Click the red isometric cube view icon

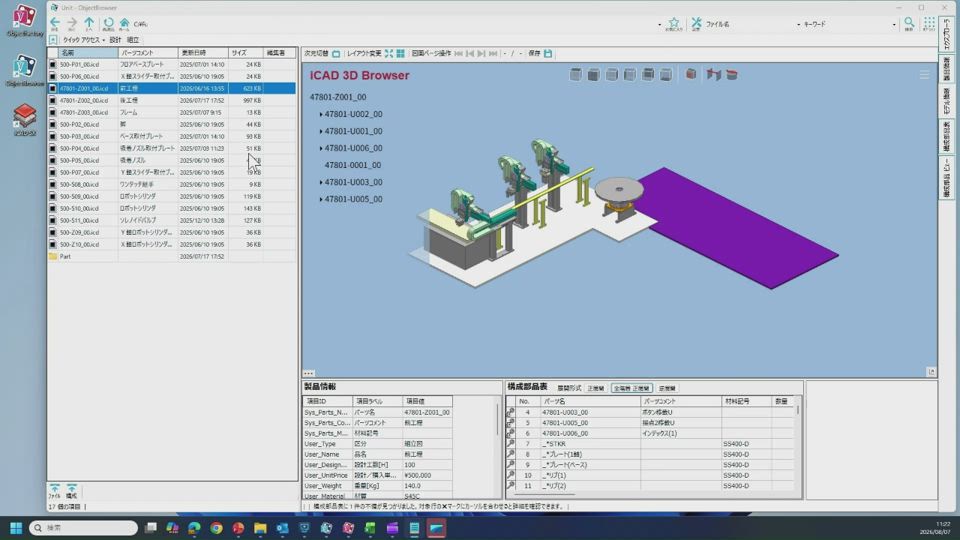pyautogui.click(x=691, y=74)
